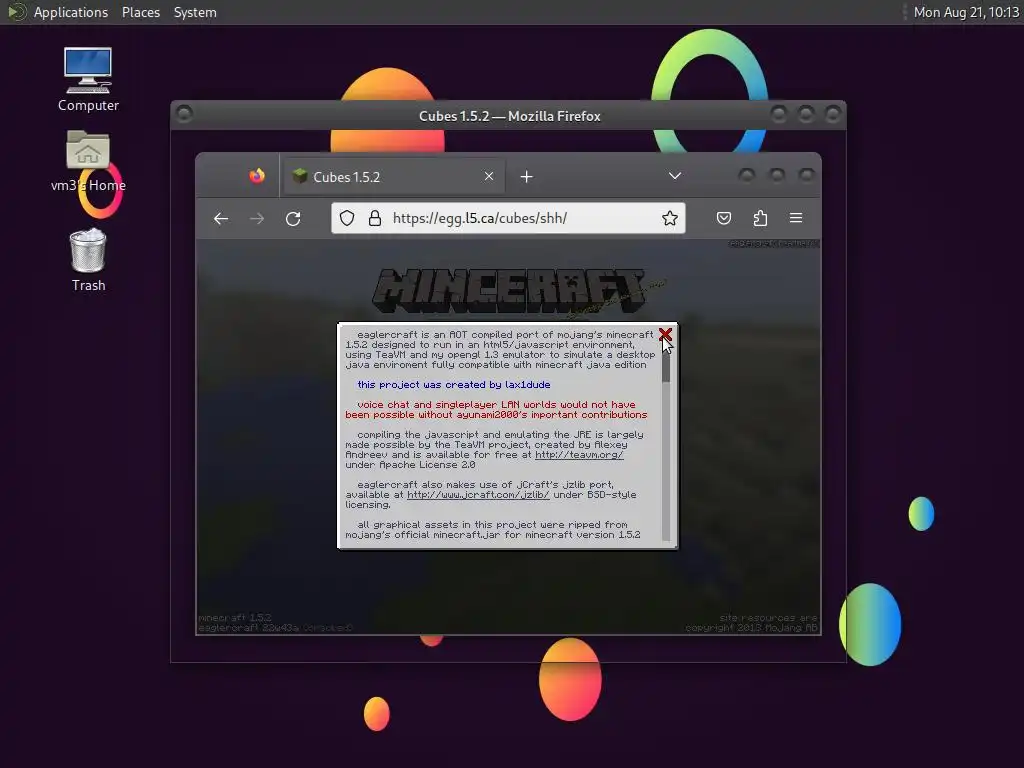Click the MATE logo in top panel
Viewport: 1024px width, 768px height.
(17, 12)
